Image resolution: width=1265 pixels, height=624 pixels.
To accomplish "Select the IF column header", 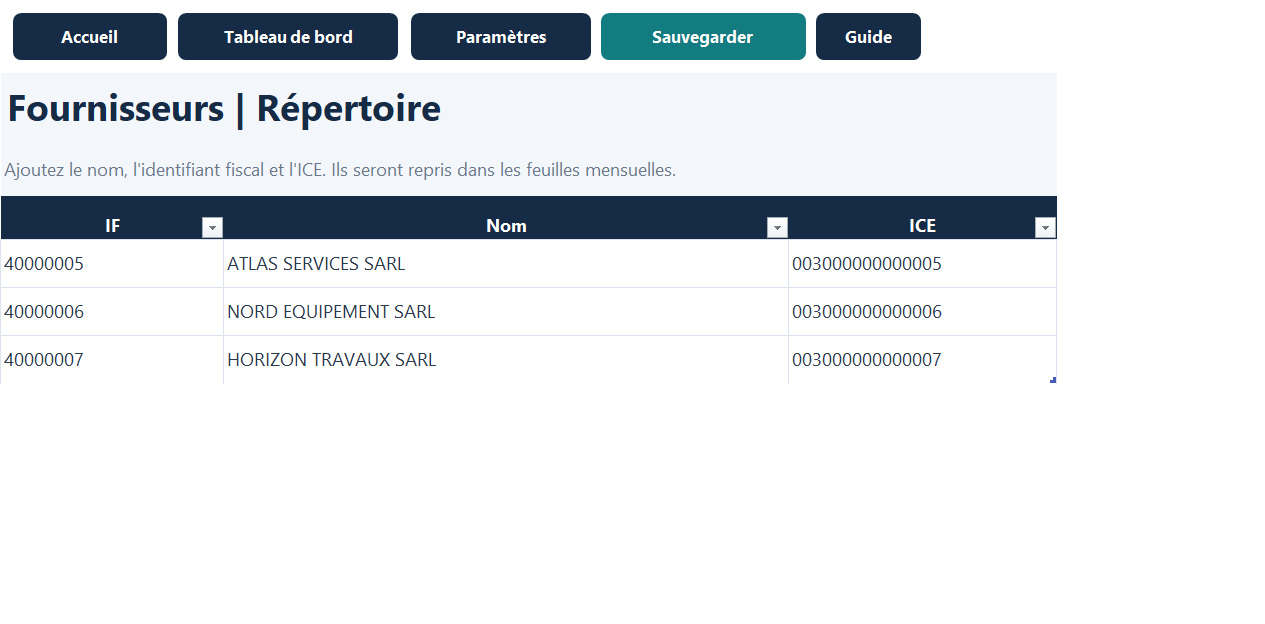I will 112,218.
